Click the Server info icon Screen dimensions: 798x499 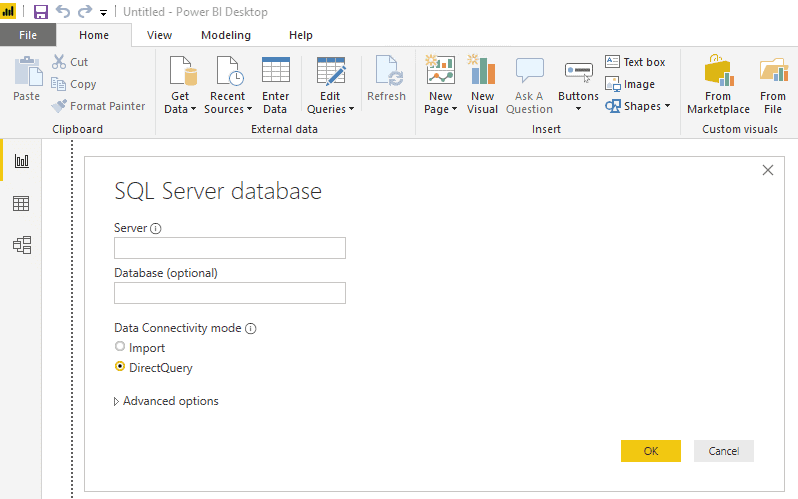156,229
